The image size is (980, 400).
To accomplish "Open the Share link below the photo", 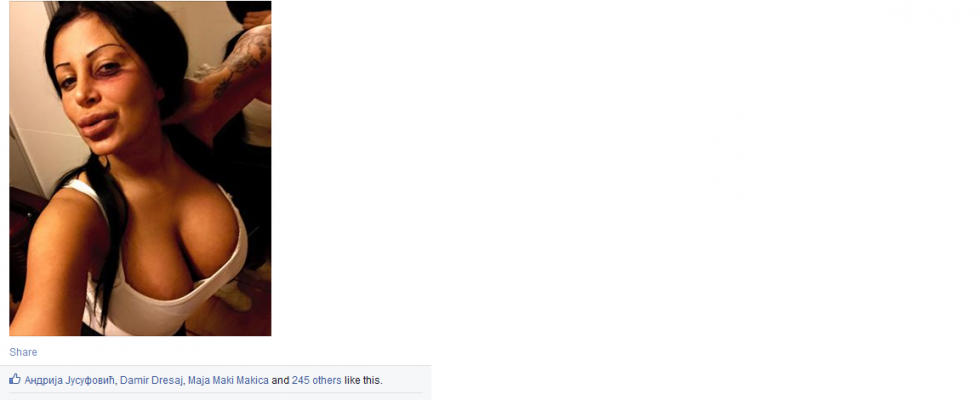I will [23, 352].
